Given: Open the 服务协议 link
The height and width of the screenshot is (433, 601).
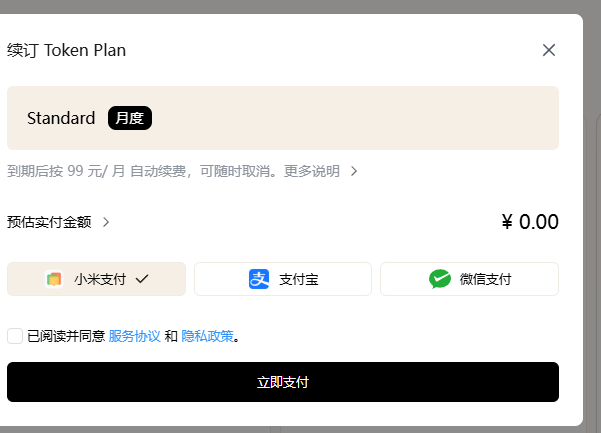Looking at the screenshot, I should point(135,336).
